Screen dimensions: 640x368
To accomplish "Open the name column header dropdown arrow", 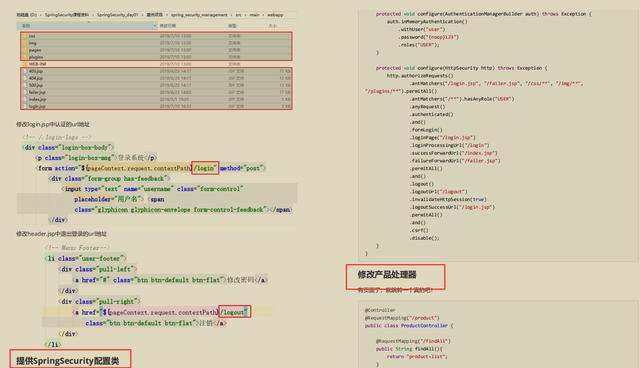I will click(155, 26).
